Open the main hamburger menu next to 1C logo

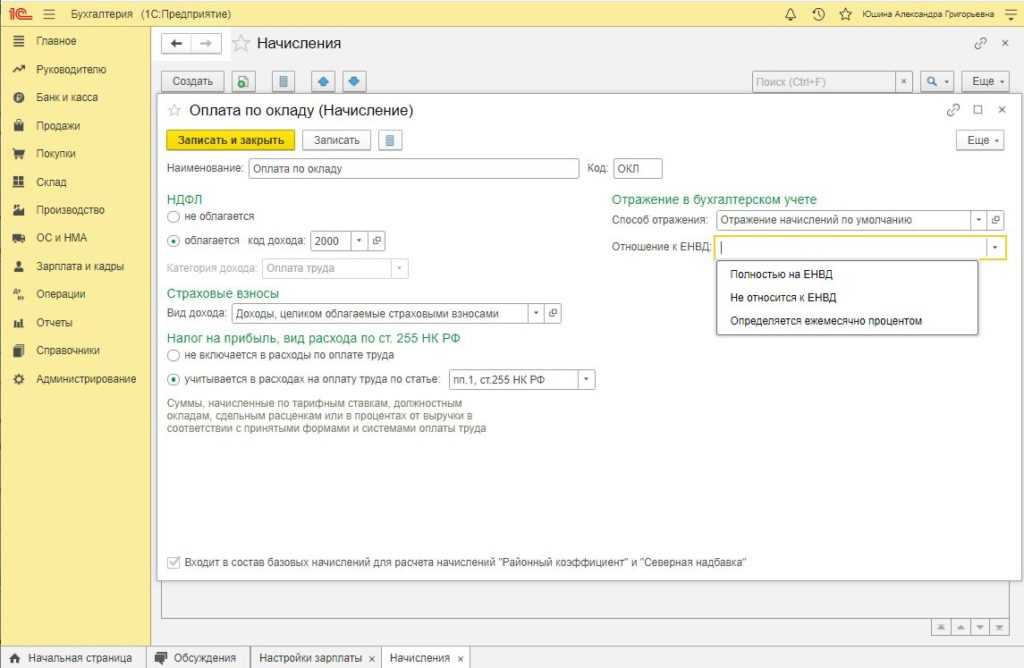coord(49,14)
